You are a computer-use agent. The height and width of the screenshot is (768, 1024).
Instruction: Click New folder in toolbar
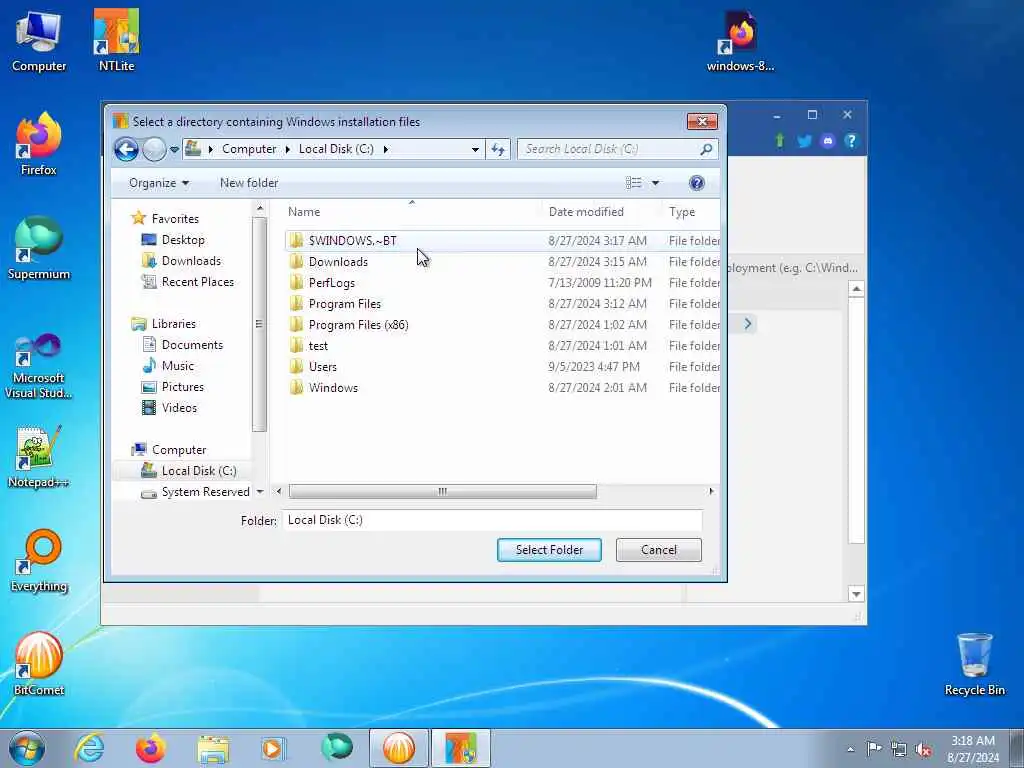[249, 183]
